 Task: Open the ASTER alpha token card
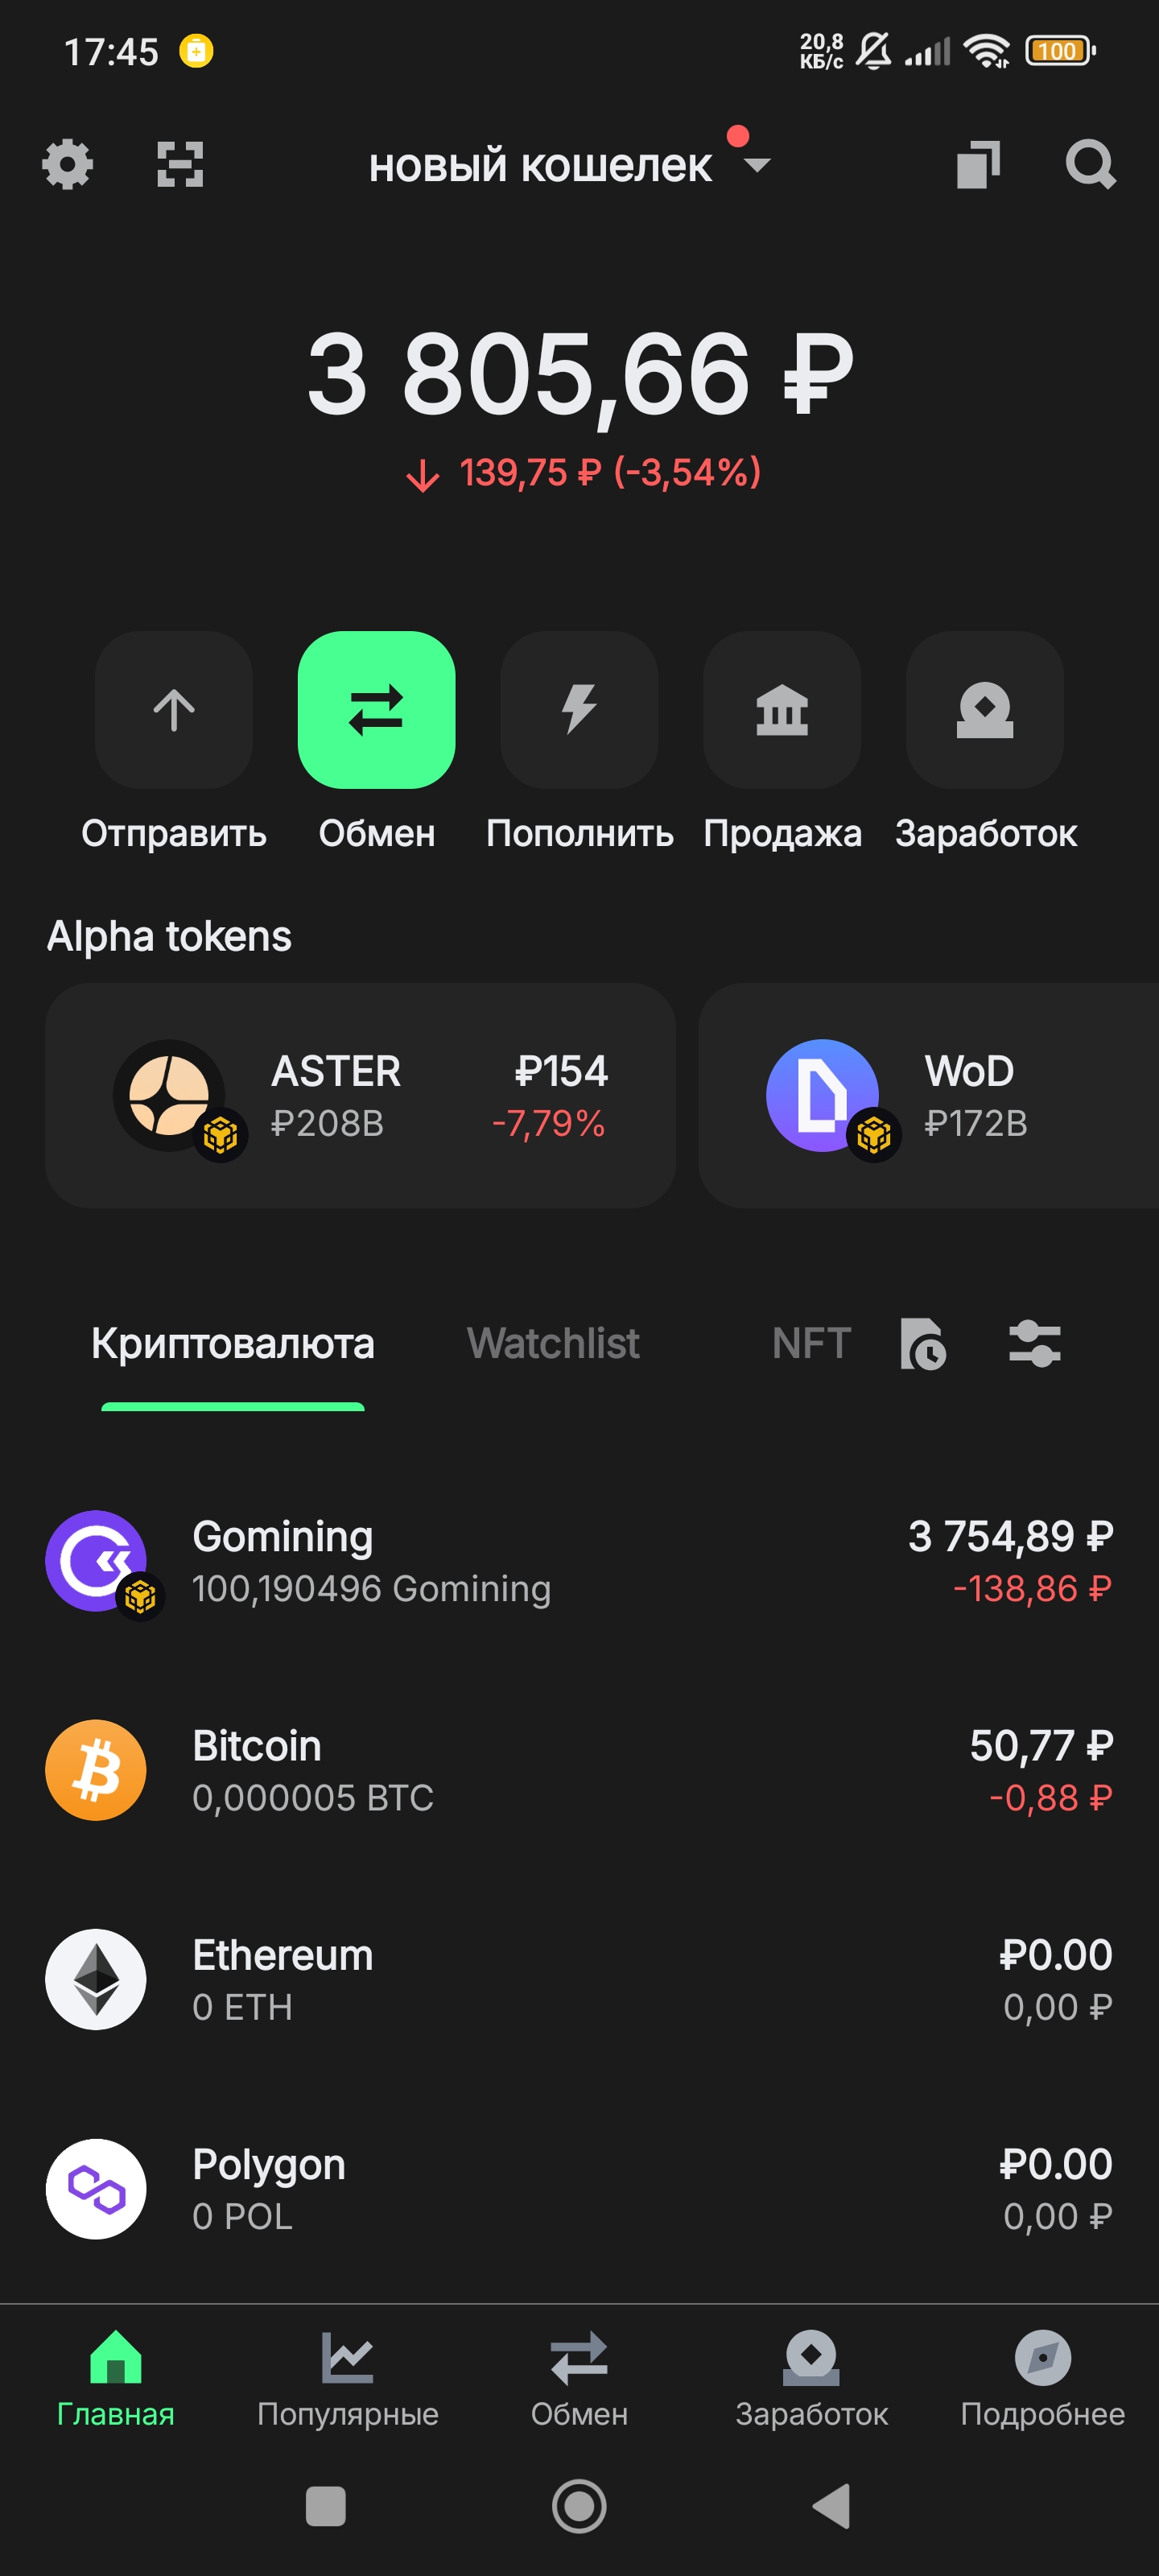coord(360,1095)
